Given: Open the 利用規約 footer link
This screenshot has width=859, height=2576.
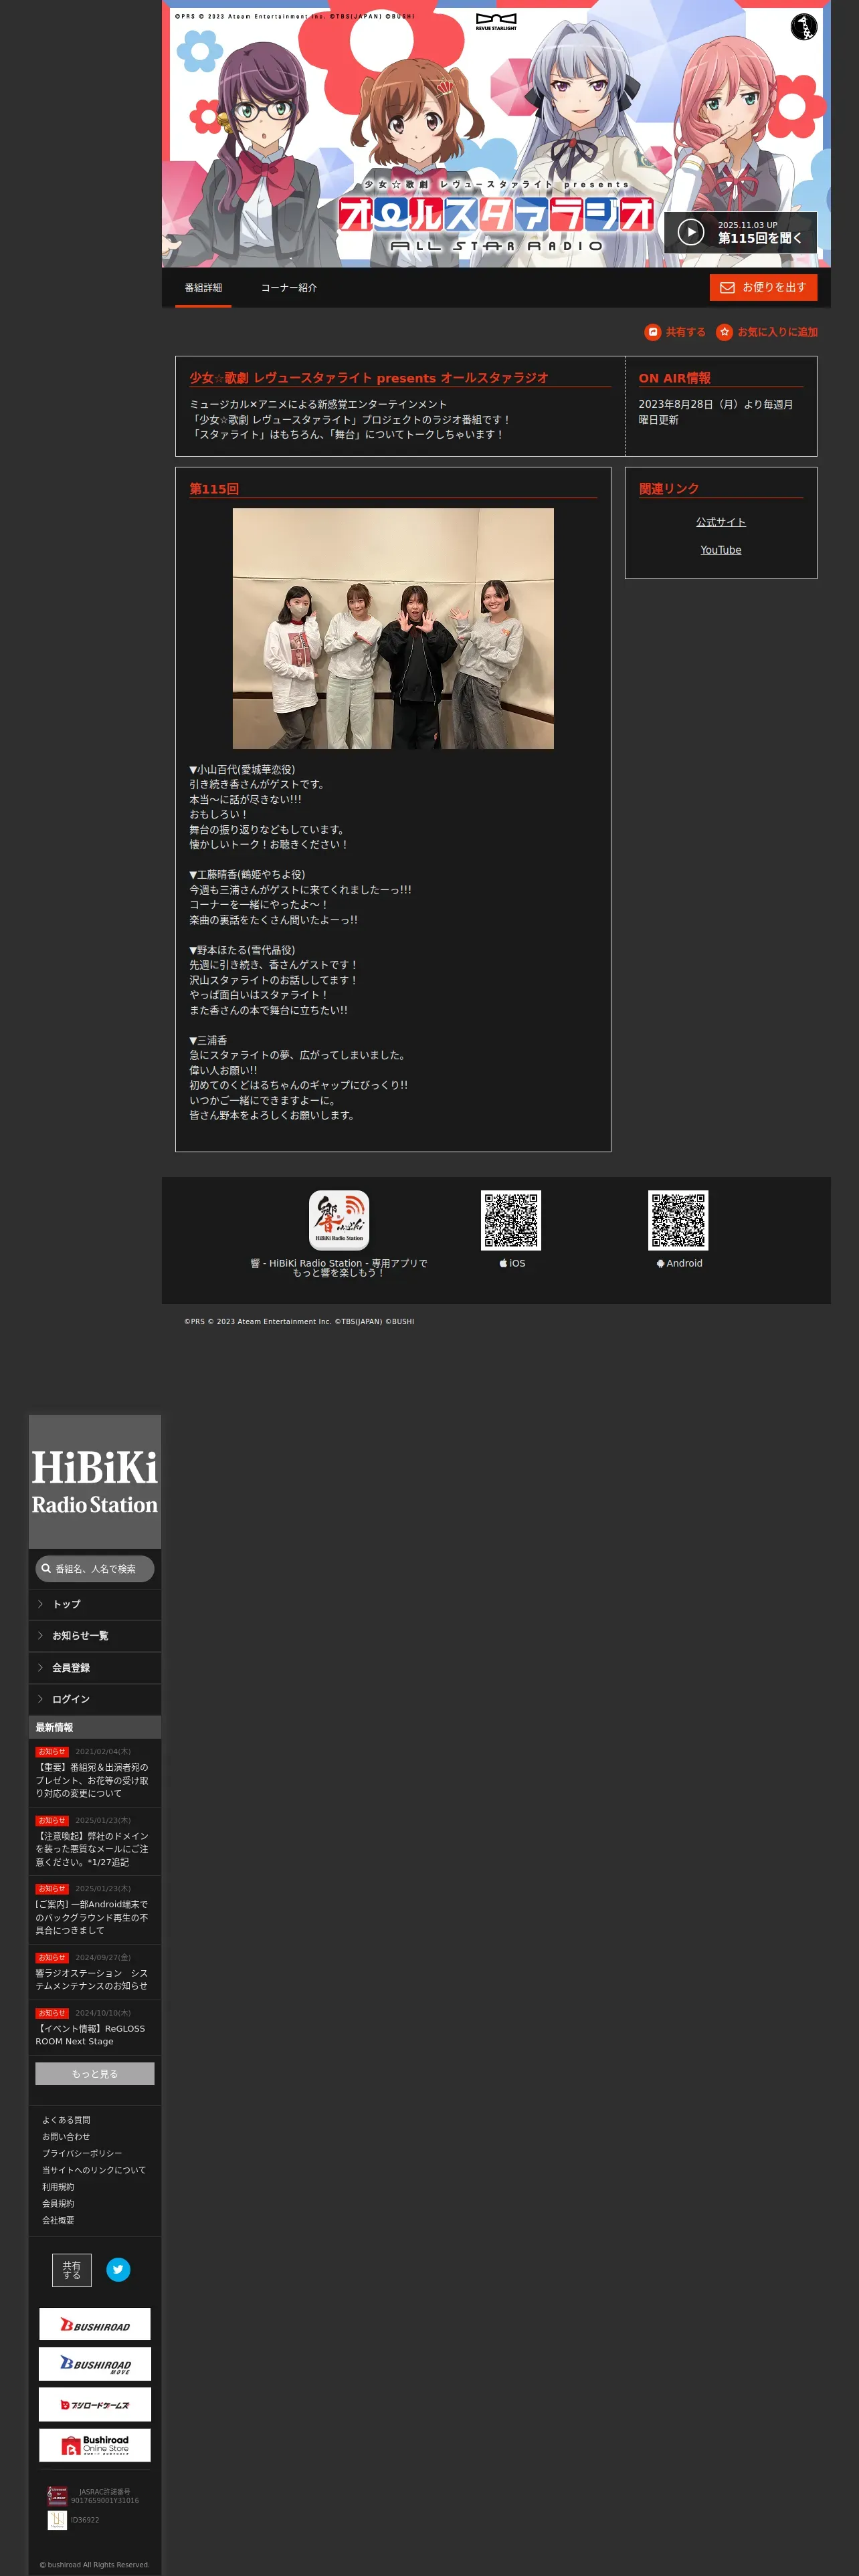Looking at the screenshot, I should coord(58,2187).
